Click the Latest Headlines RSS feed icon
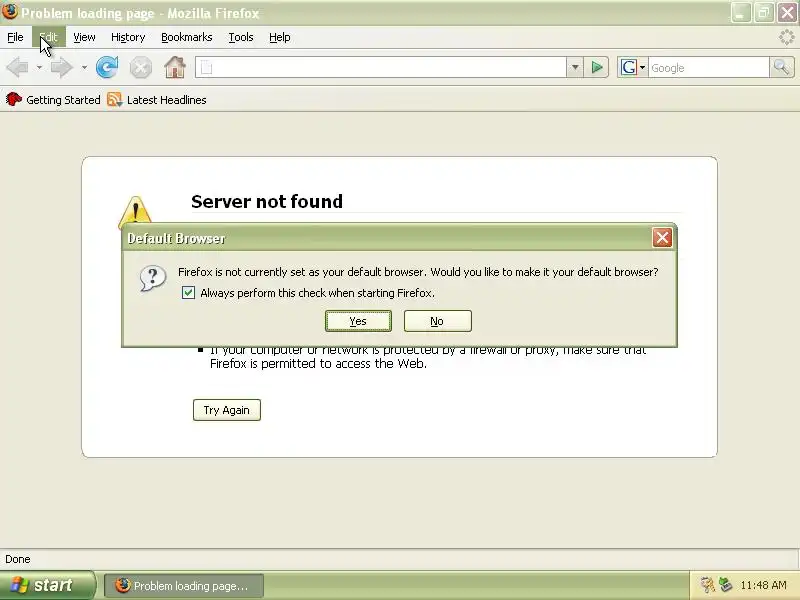The image size is (800, 600). click(114, 99)
